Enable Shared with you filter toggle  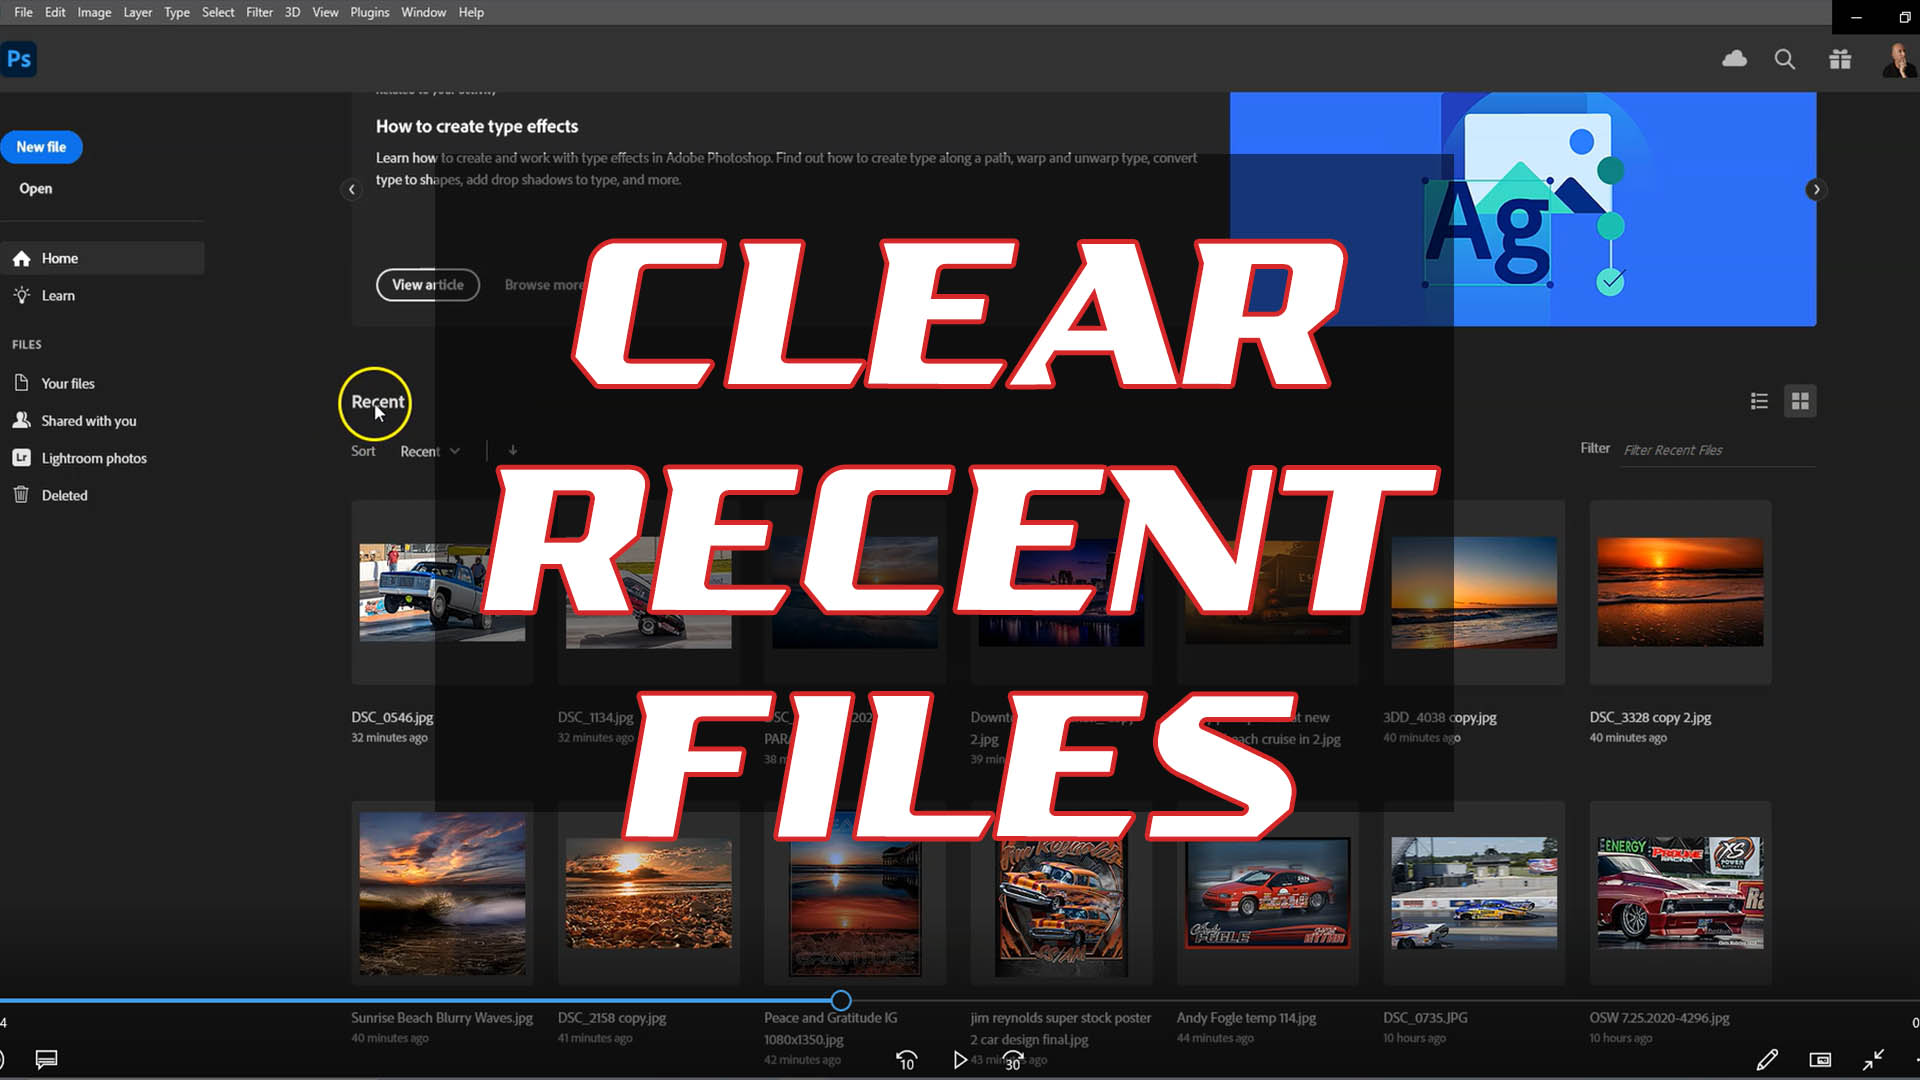(88, 421)
